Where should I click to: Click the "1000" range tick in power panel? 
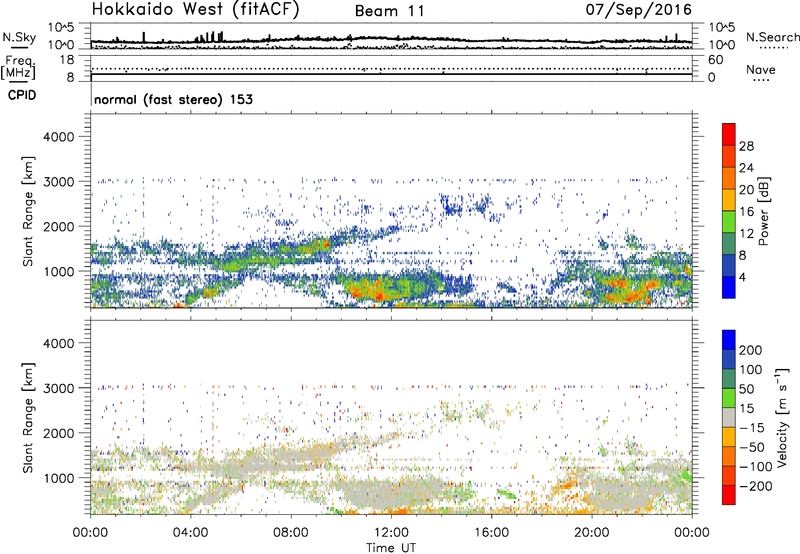pyautogui.click(x=58, y=271)
